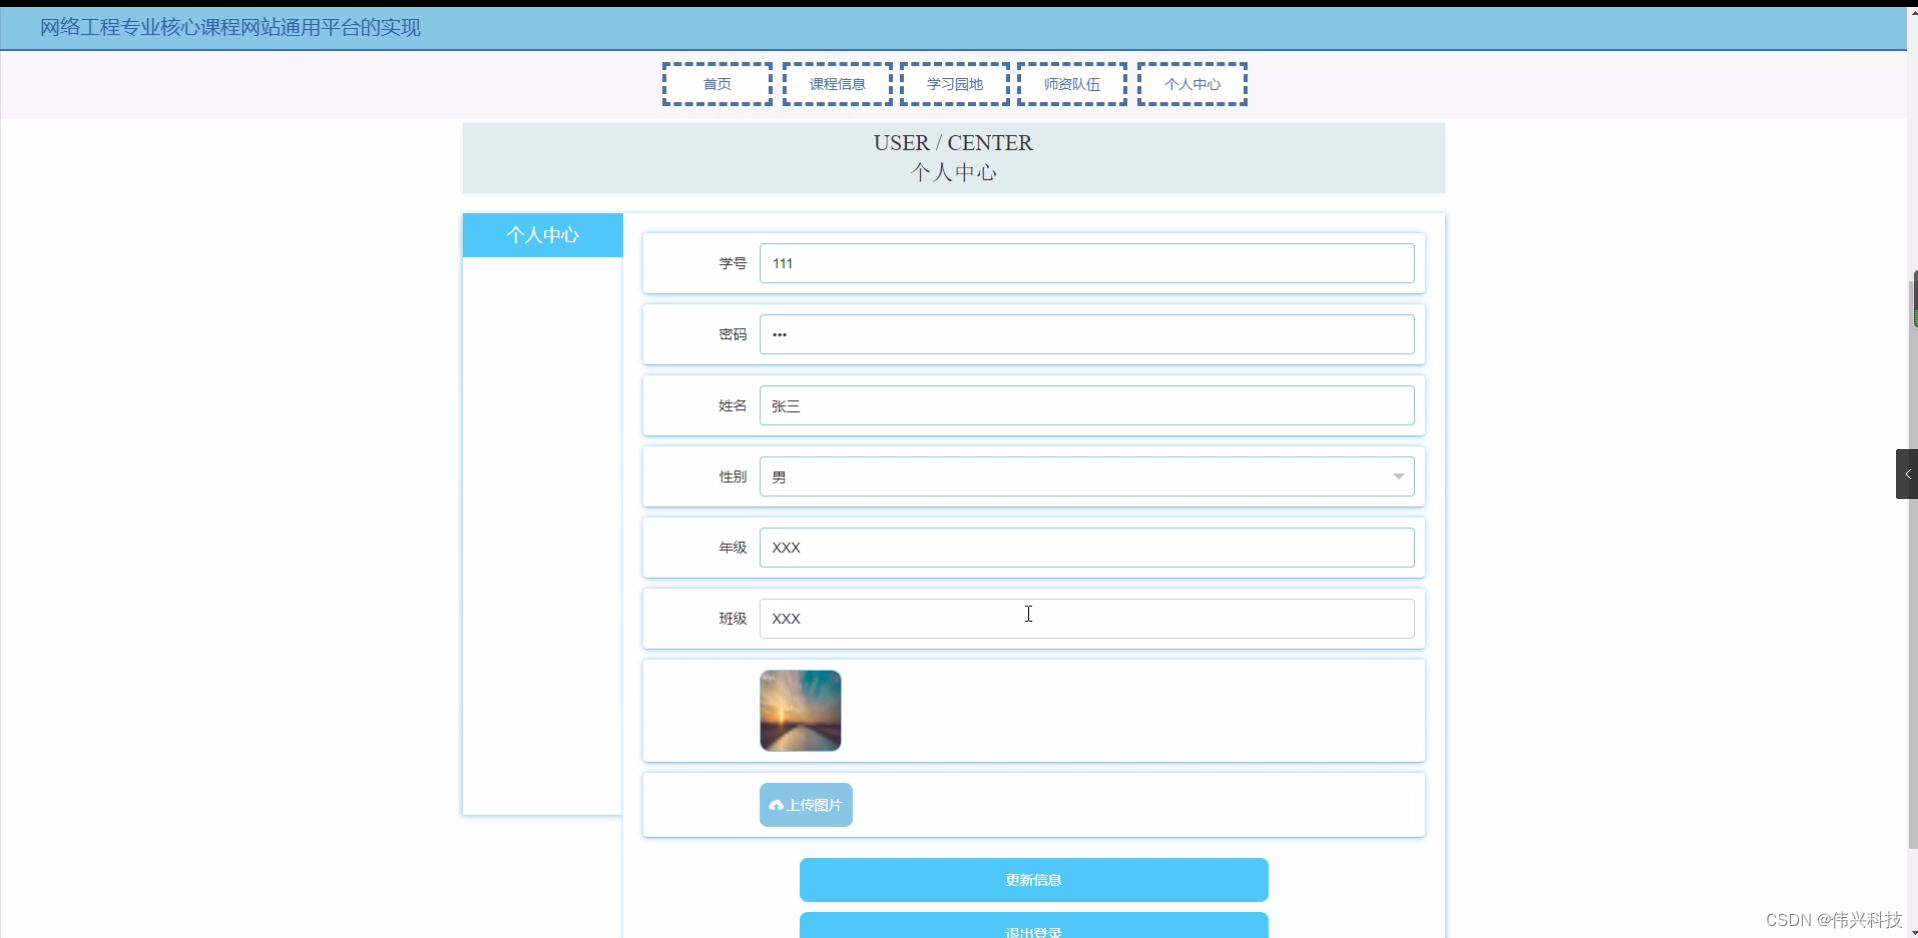Edit the 姓名 field showing 张三
The width and height of the screenshot is (1918, 938).
[x=1088, y=405]
